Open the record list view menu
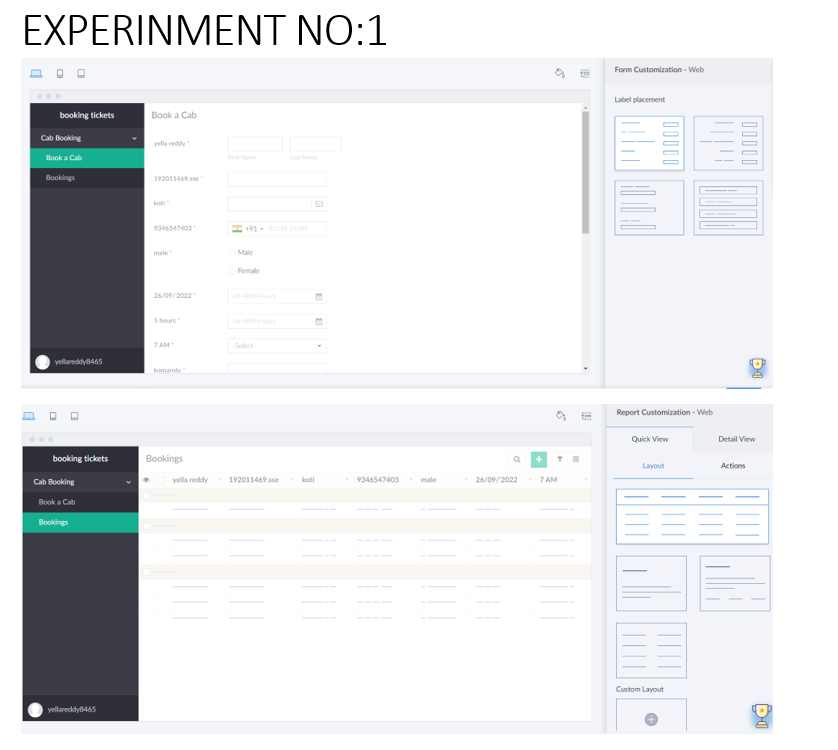Screen dimensions: 838x750 [x=576, y=459]
